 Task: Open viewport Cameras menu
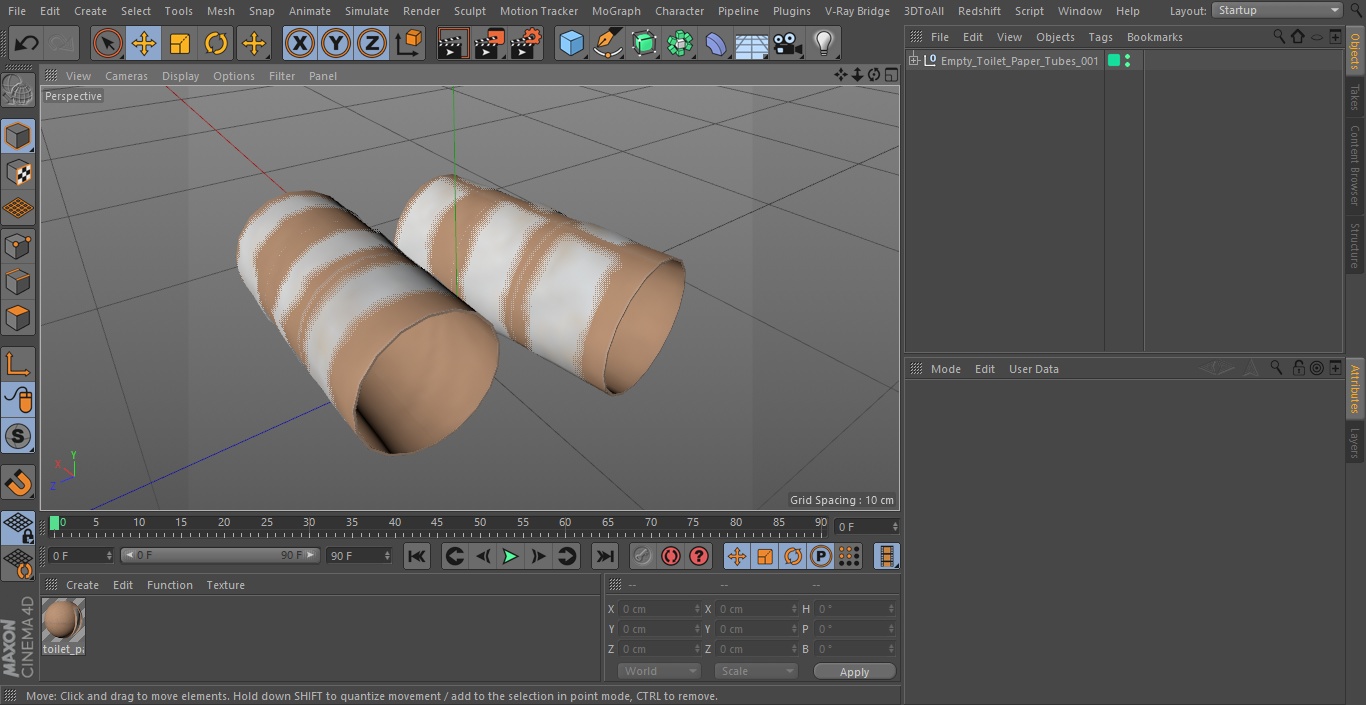tap(126, 76)
